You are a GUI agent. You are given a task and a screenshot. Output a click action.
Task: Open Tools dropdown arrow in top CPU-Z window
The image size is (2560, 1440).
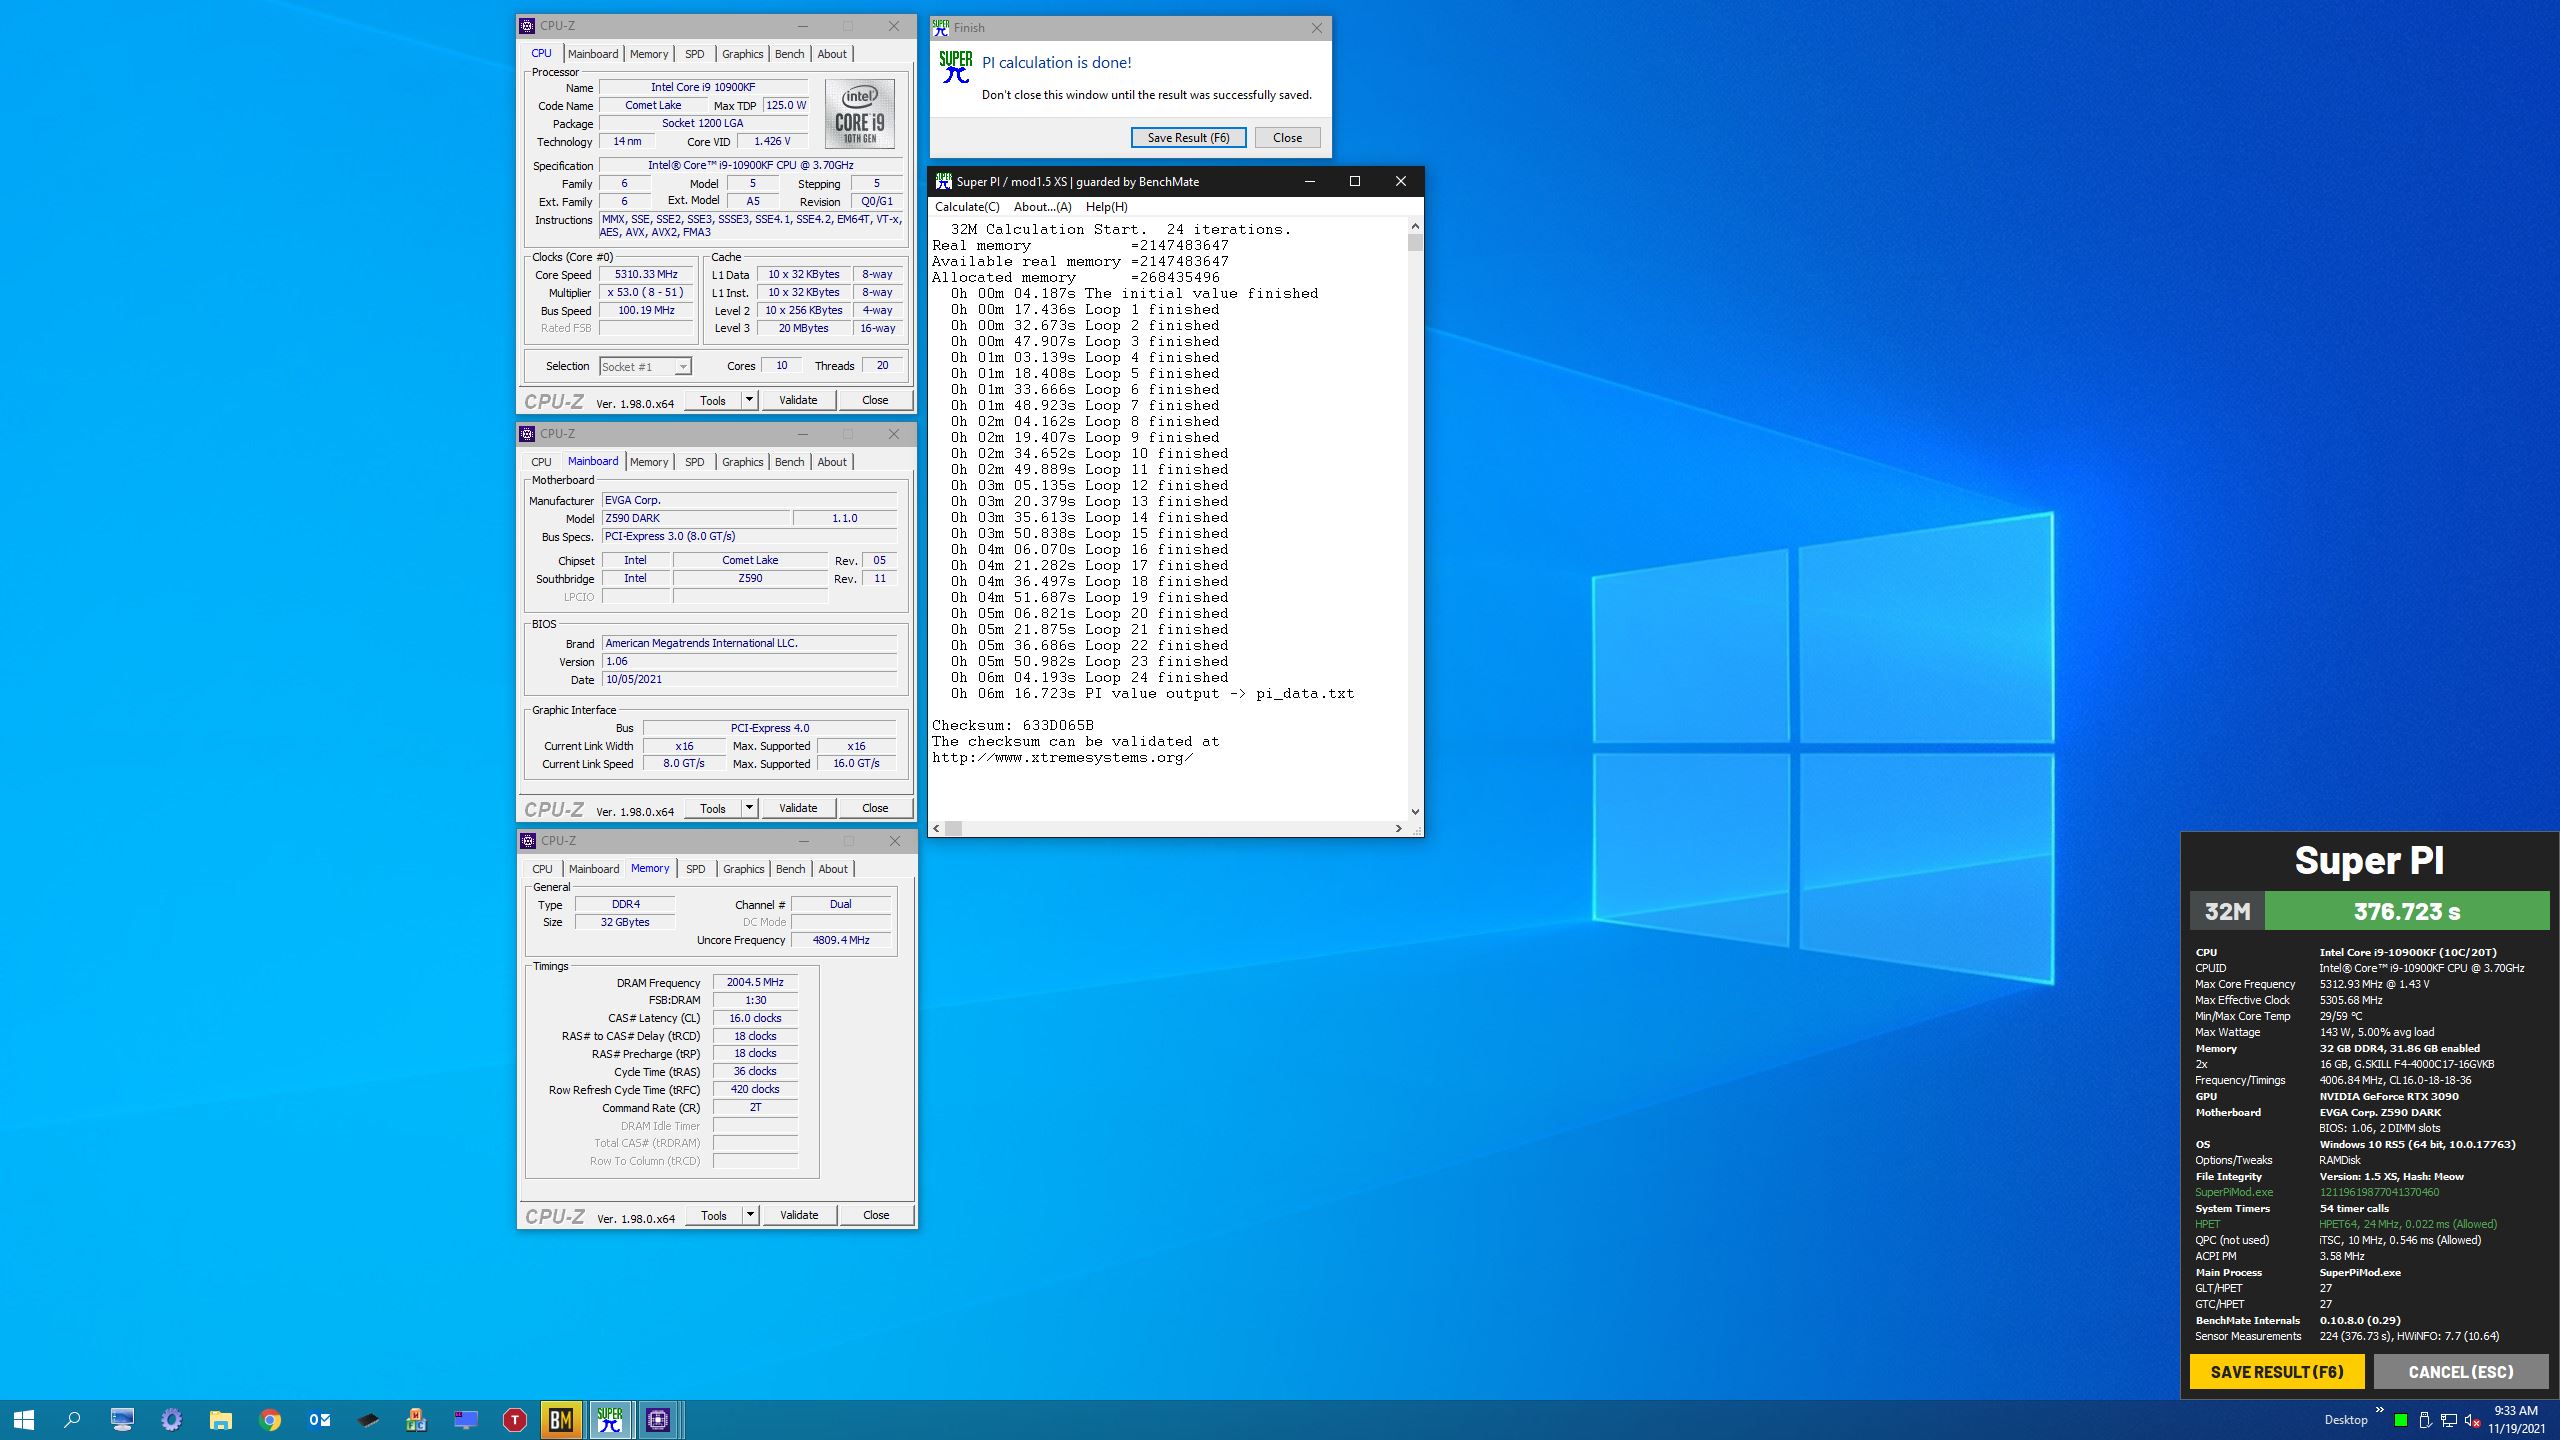(749, 400)
